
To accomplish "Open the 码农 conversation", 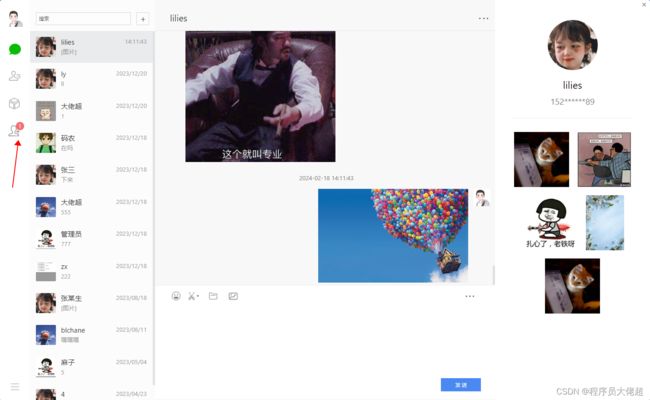I will click(92, 143).
